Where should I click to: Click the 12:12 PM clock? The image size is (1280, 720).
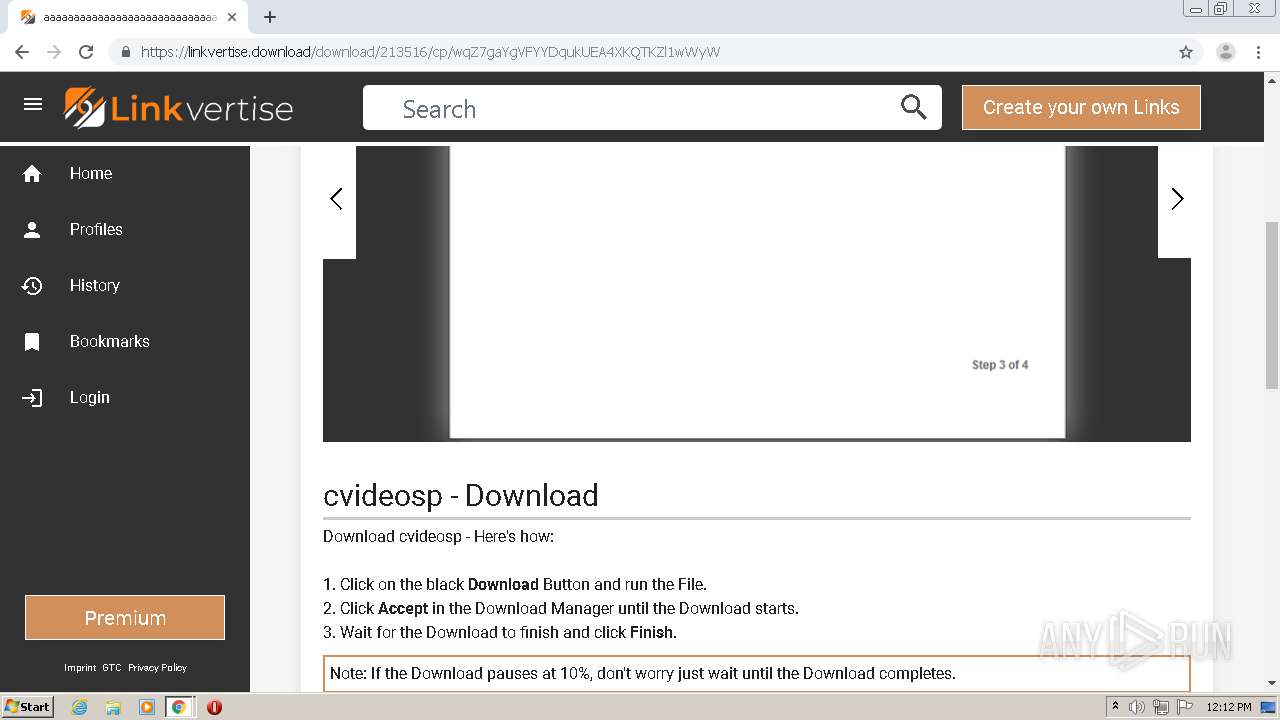coord(1229,707)
